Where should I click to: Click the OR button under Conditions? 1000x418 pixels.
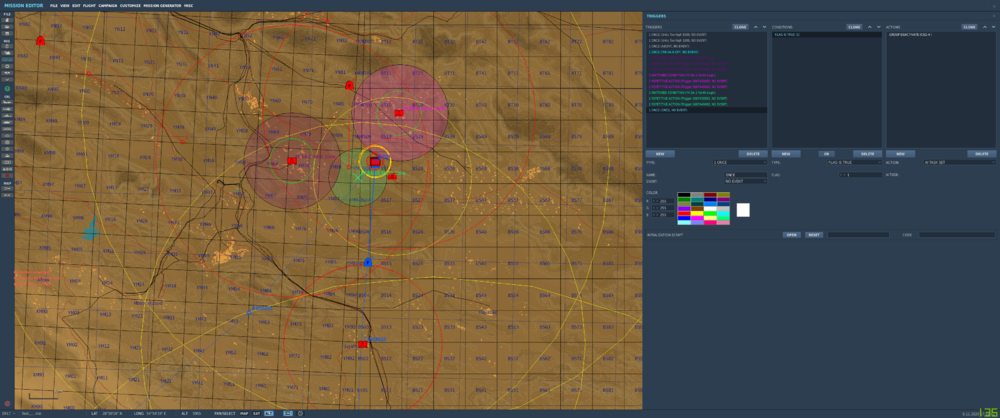click(827, 154)
